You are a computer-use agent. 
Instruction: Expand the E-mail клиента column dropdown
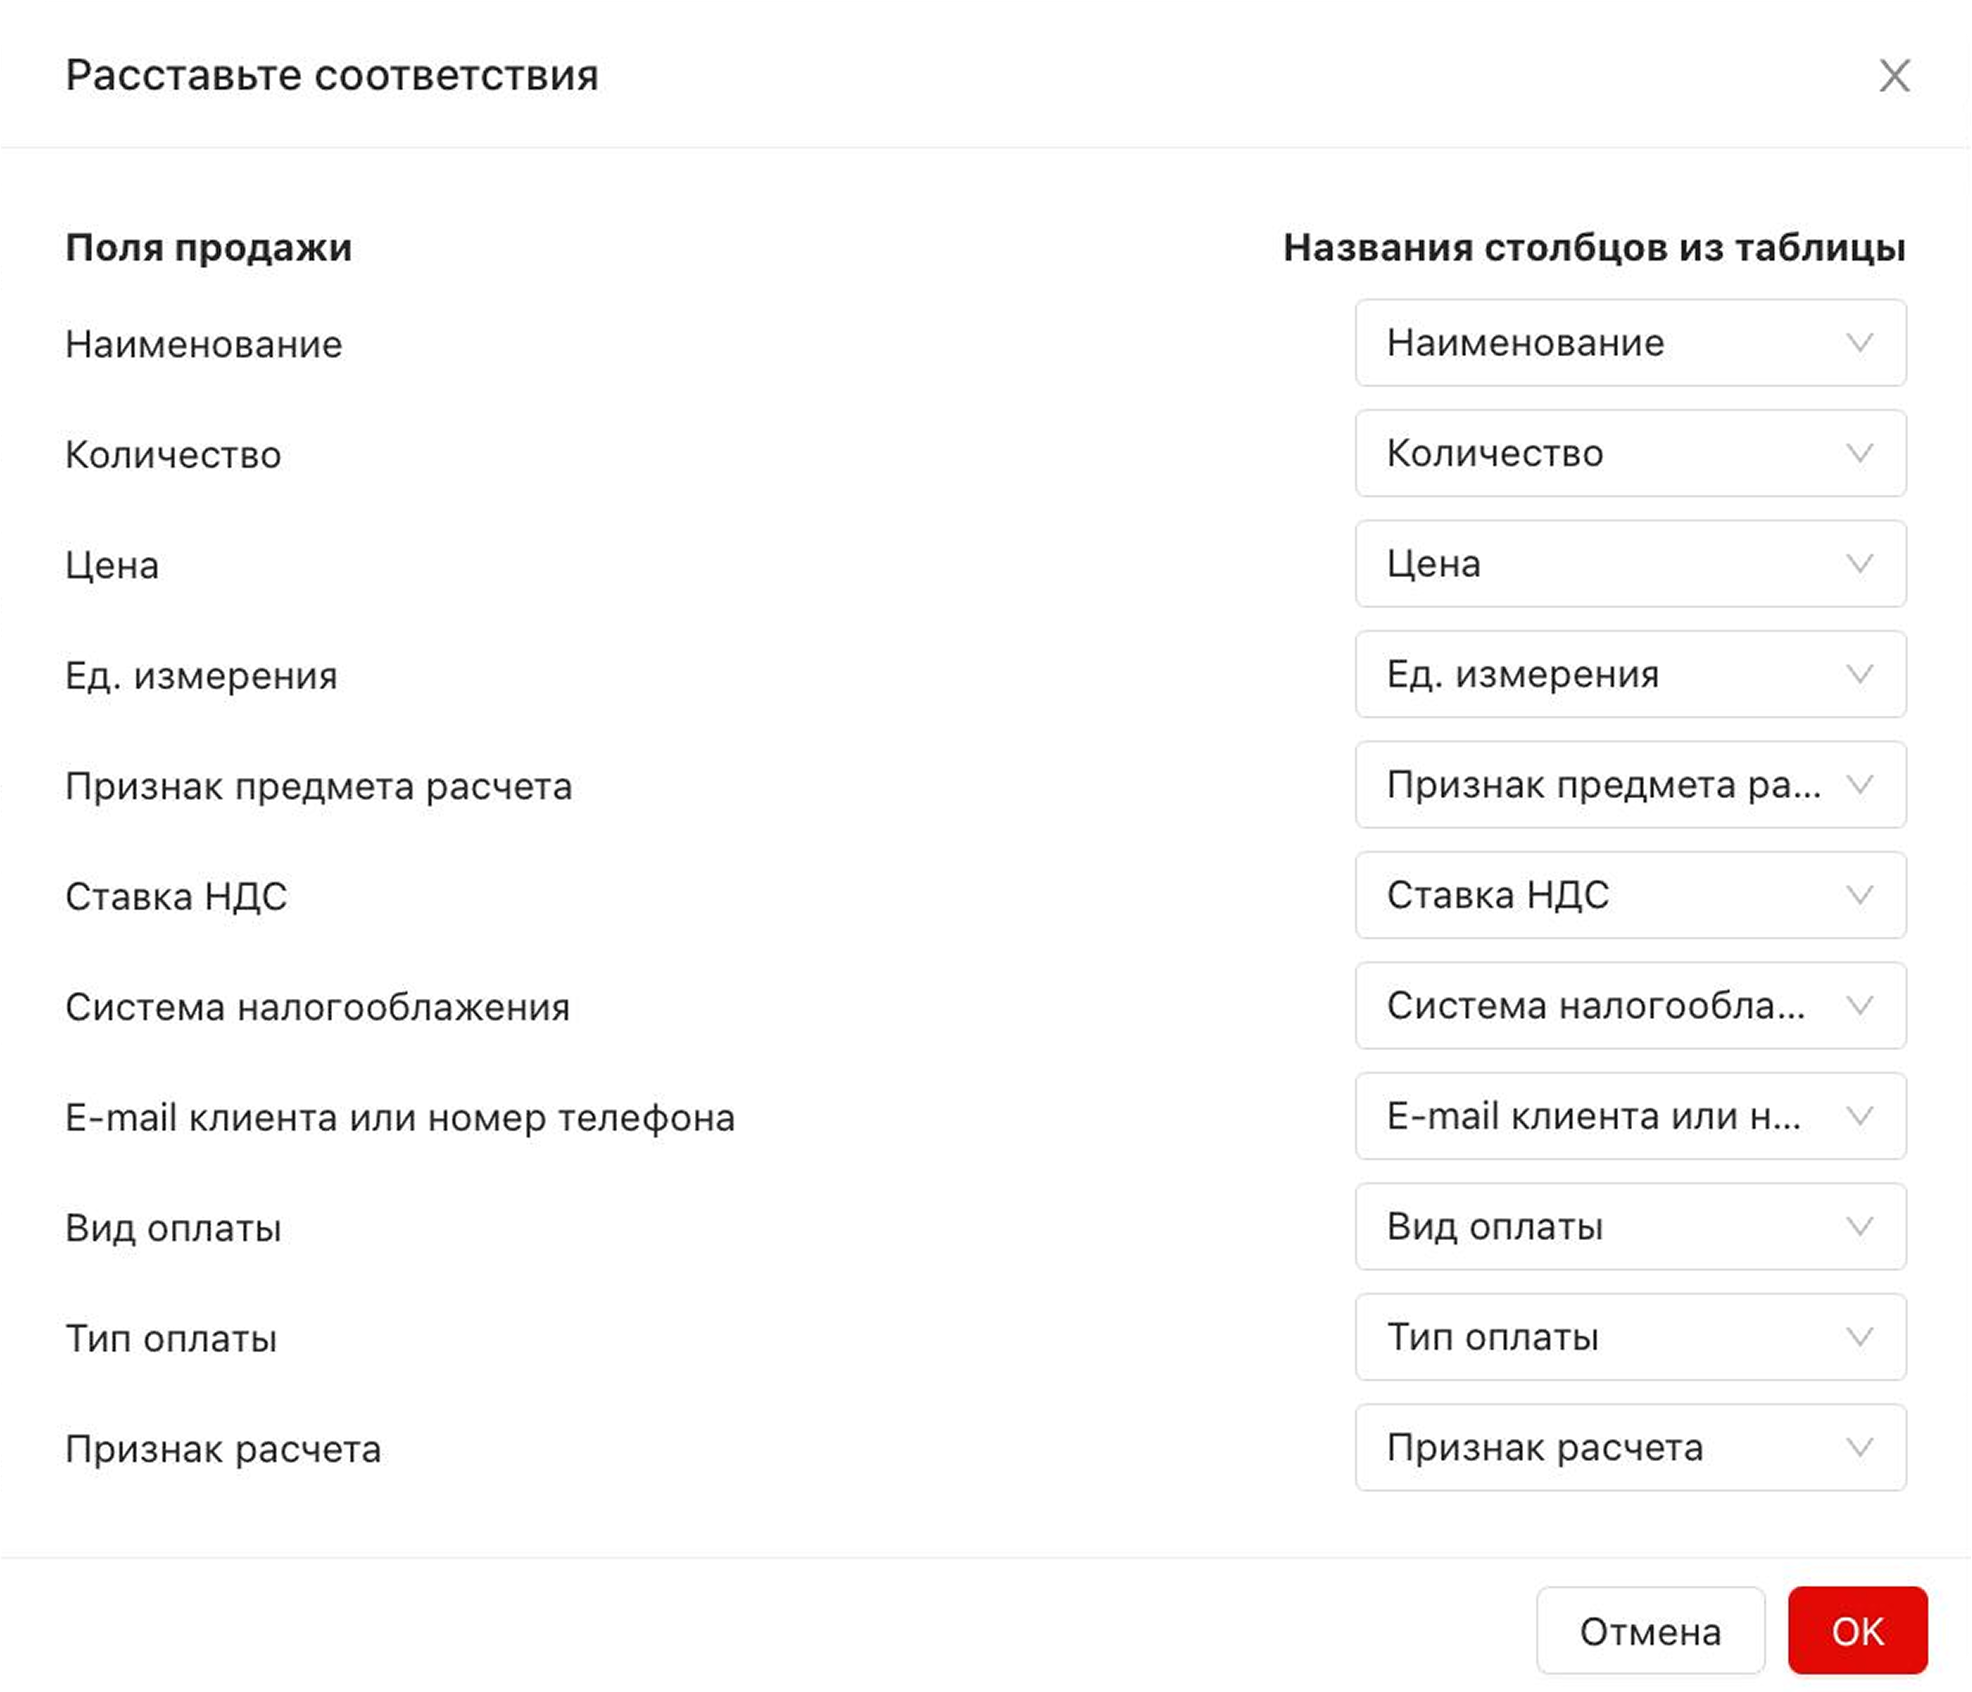1630,1116
